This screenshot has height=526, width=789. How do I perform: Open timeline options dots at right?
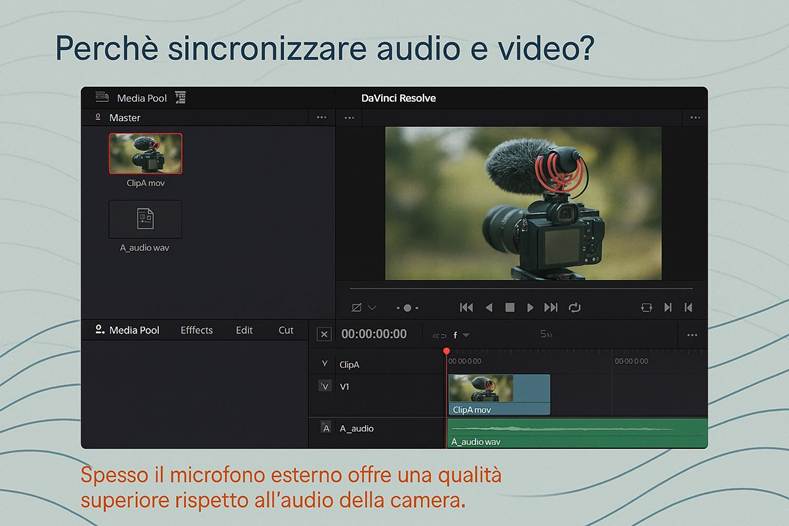click(692, 335)
